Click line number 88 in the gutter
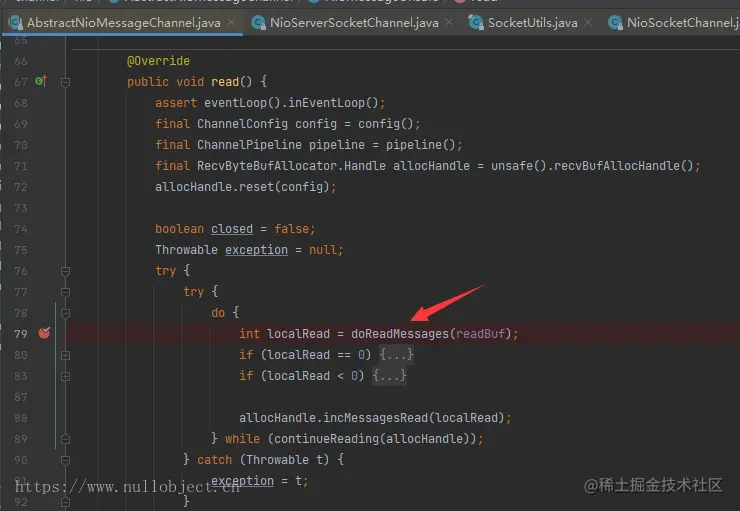This screenshot has height=511, width=740. click(x=21, y=418)
